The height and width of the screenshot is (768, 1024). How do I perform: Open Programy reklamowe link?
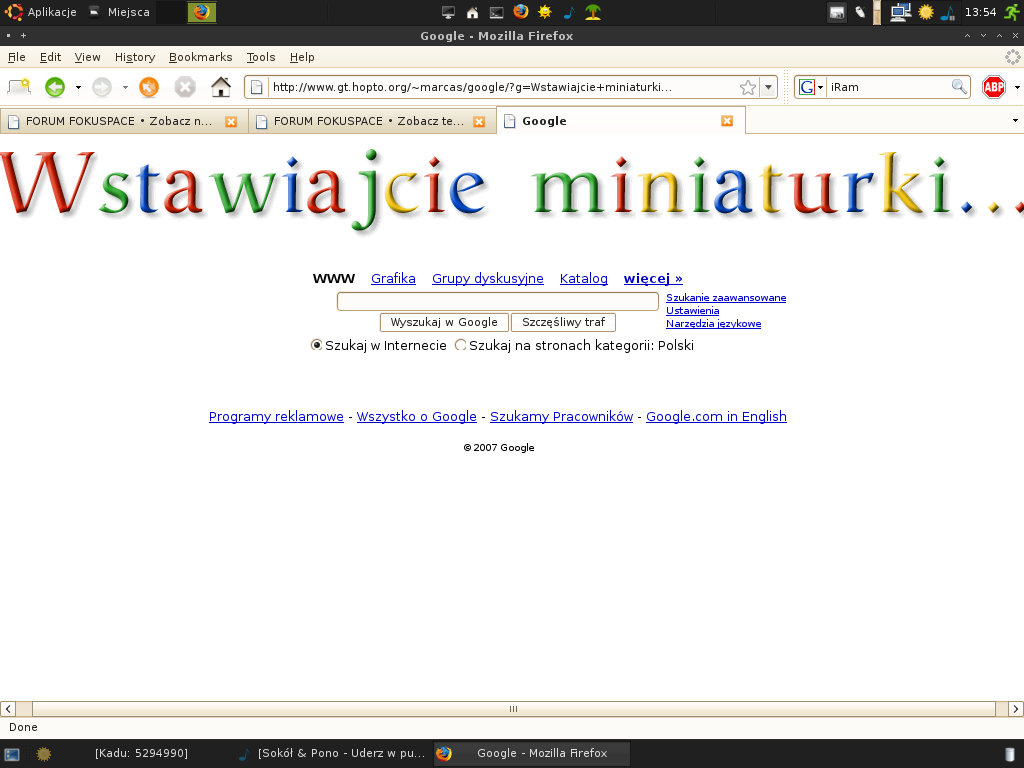pos(276,417)
